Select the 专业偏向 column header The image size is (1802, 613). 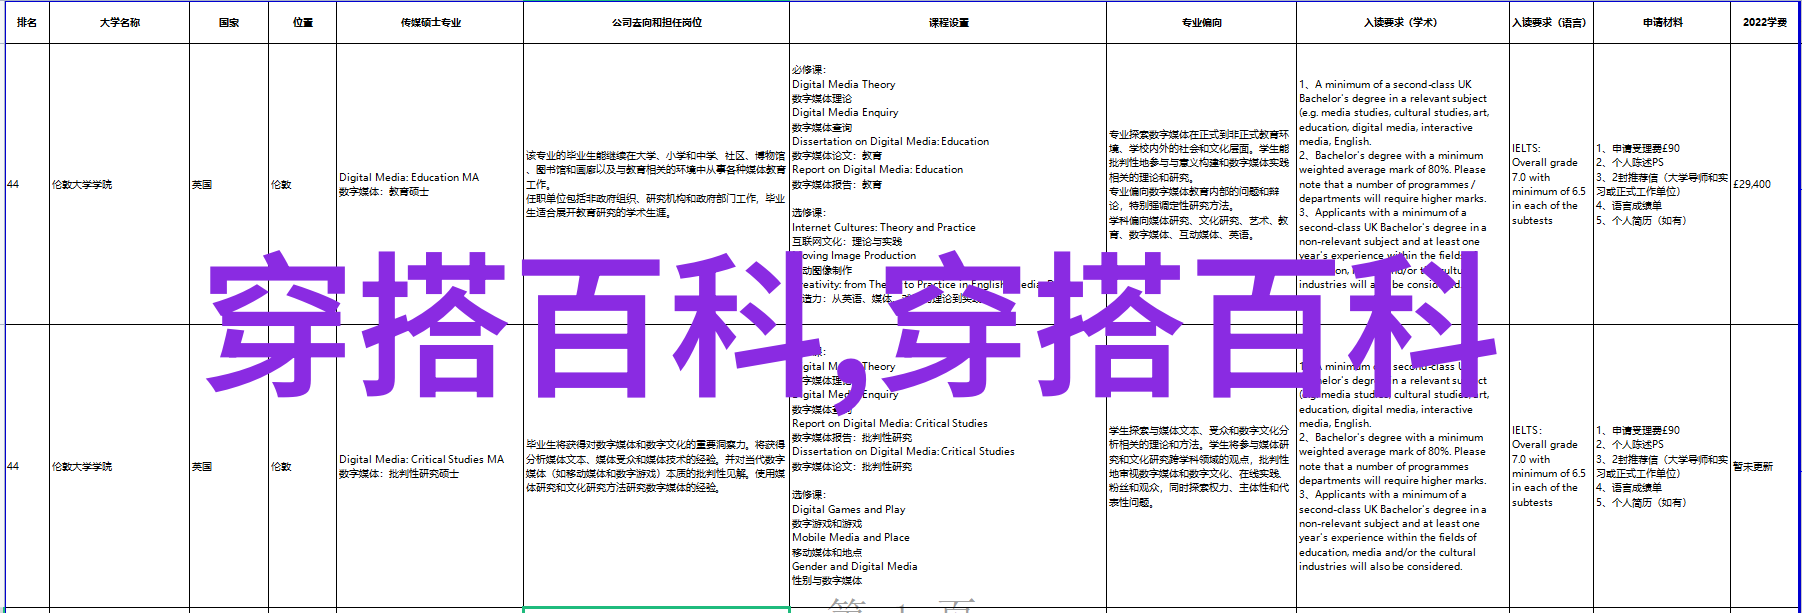[1201, 22]
